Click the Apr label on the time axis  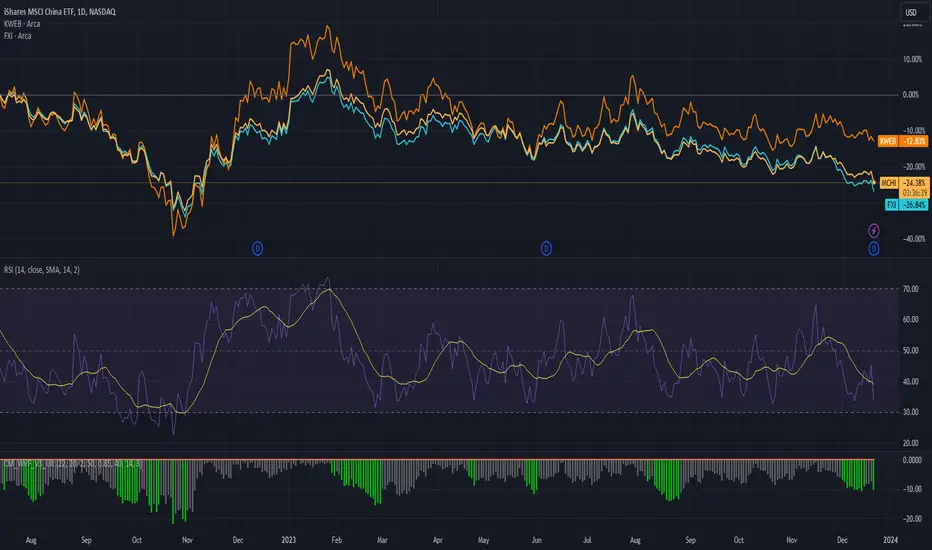coord(438,540)
